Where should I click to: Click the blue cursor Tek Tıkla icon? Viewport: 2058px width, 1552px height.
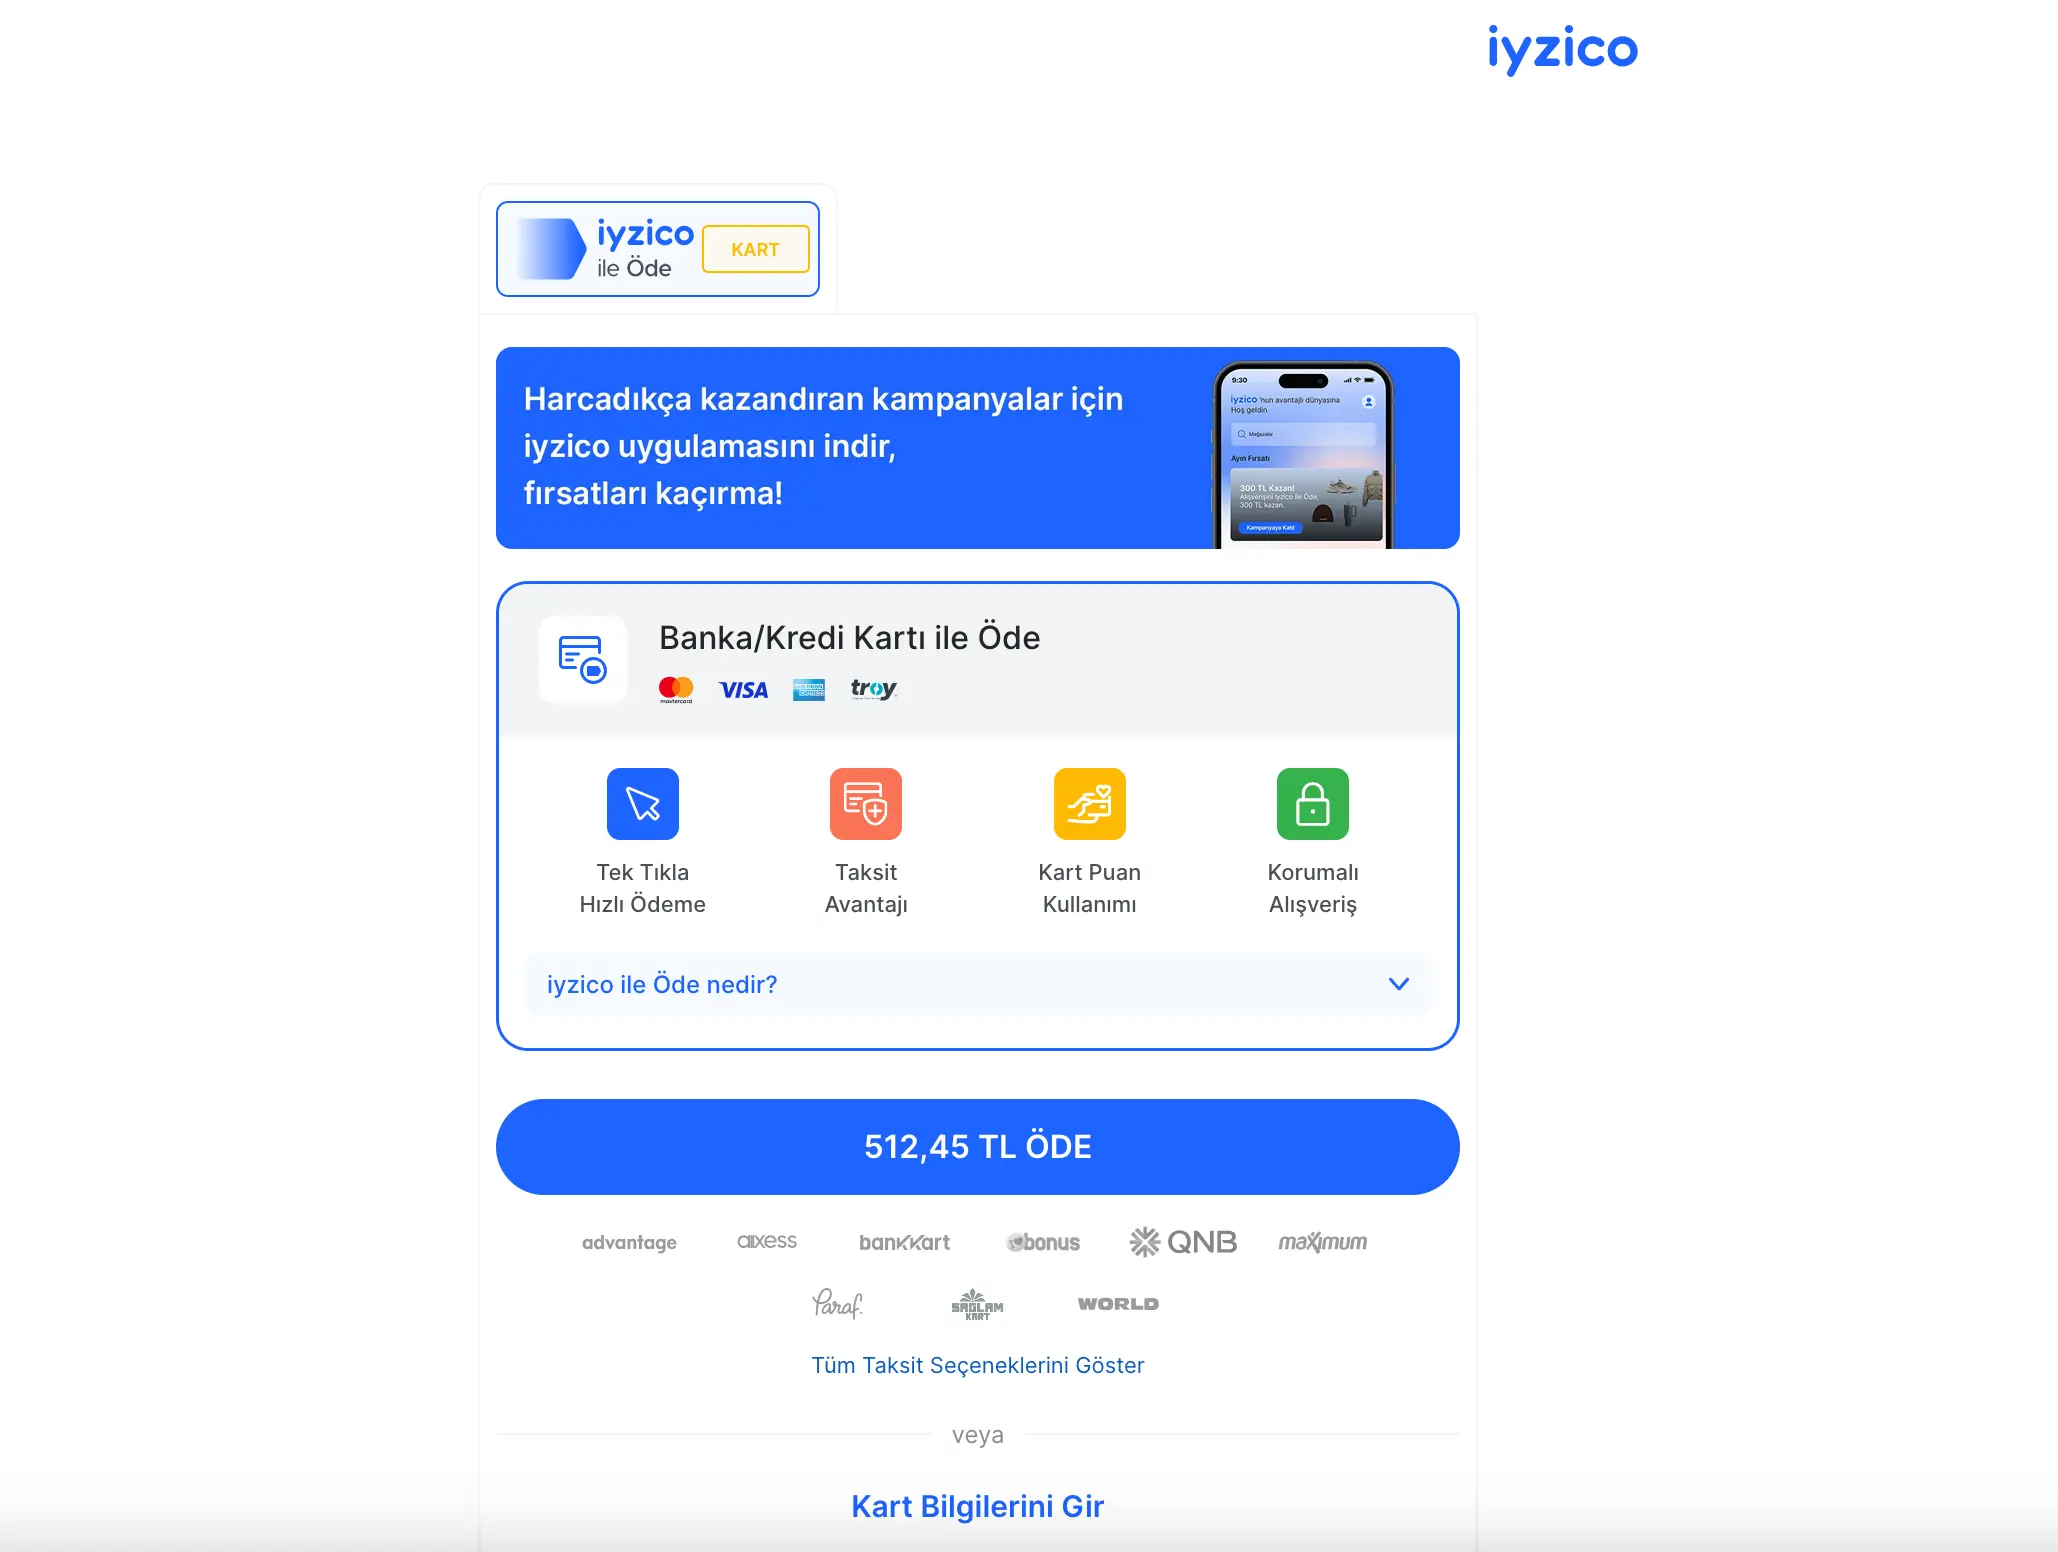click(643, 804)
